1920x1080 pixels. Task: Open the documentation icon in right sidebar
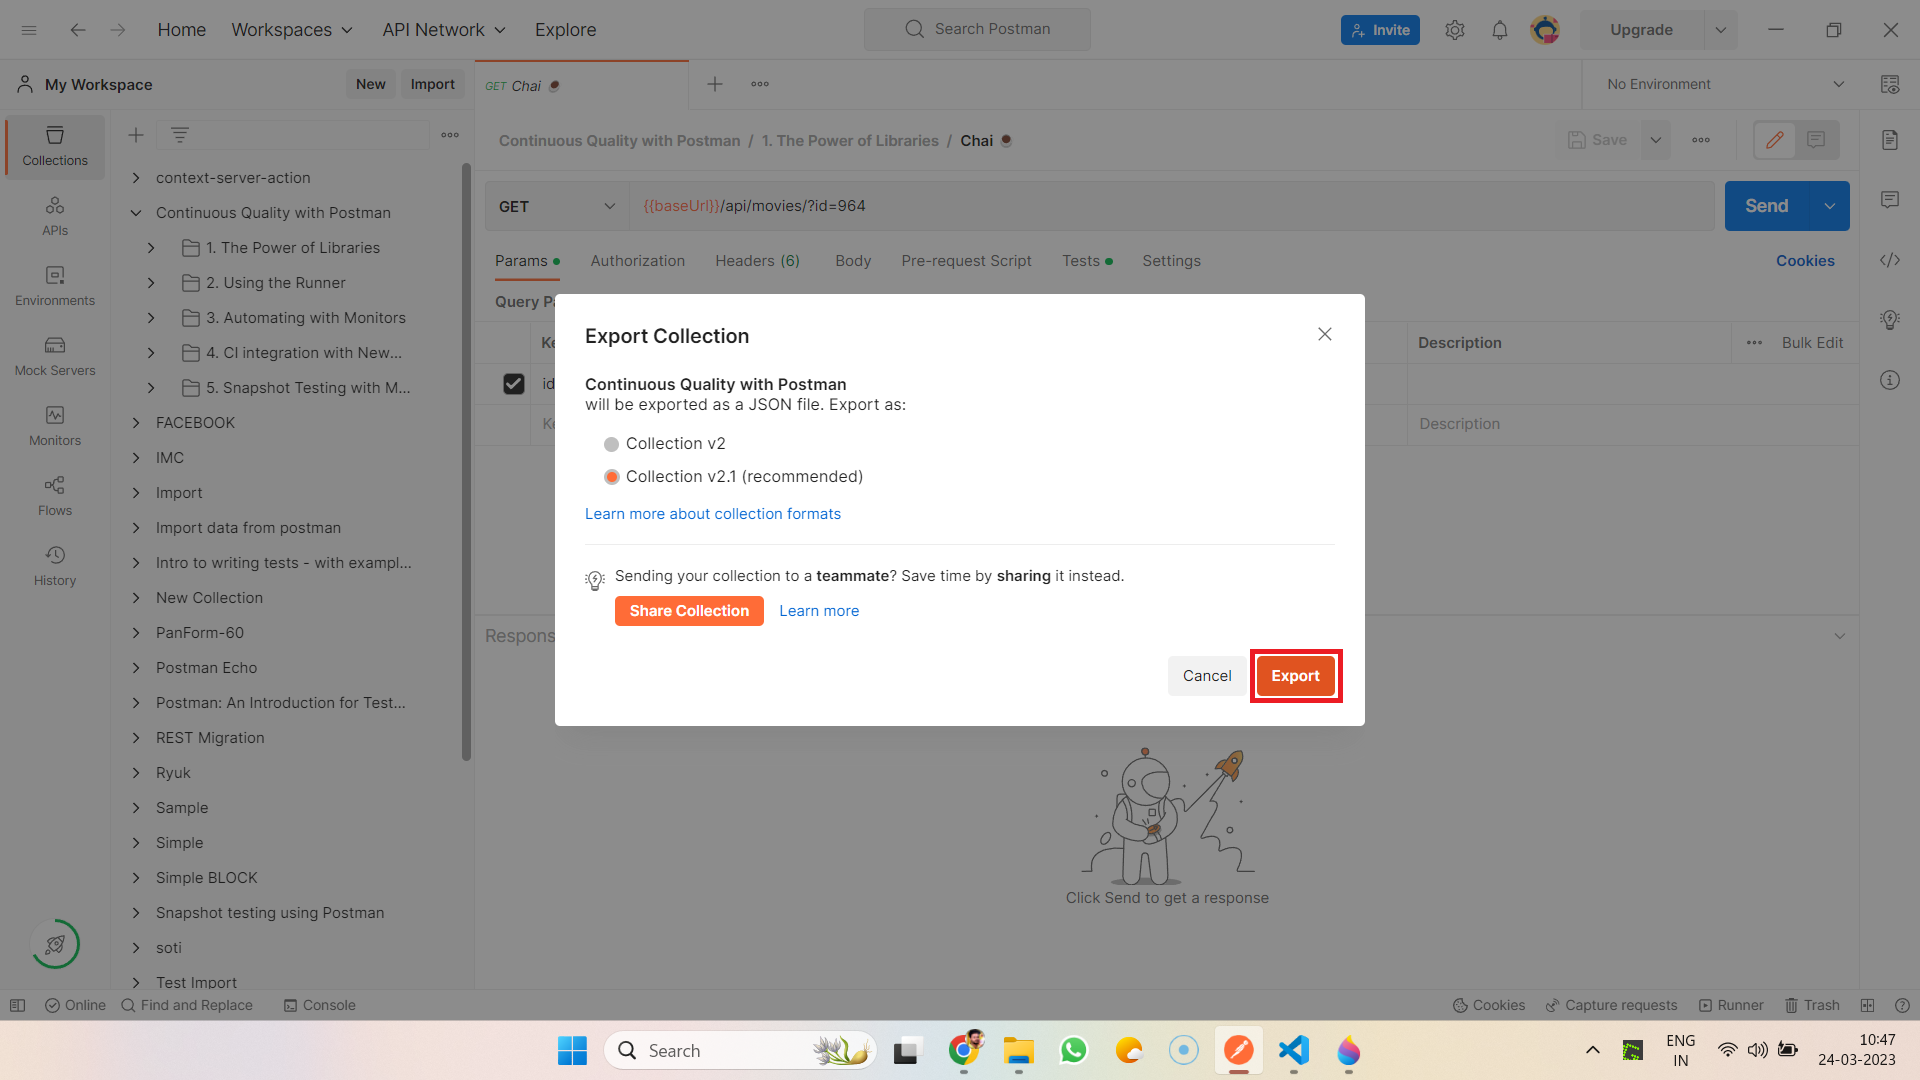click(1890, 140)
